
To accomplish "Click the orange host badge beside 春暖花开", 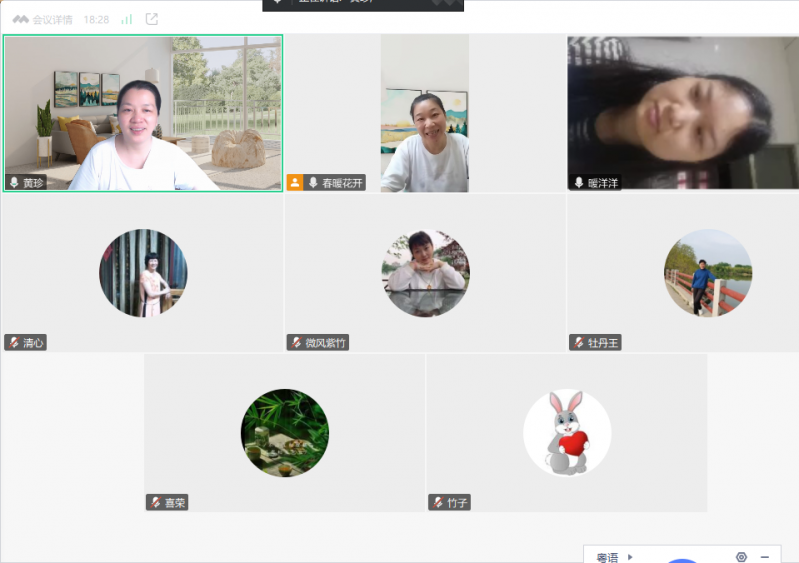I will pyautogui.click(x=295, y=183).
